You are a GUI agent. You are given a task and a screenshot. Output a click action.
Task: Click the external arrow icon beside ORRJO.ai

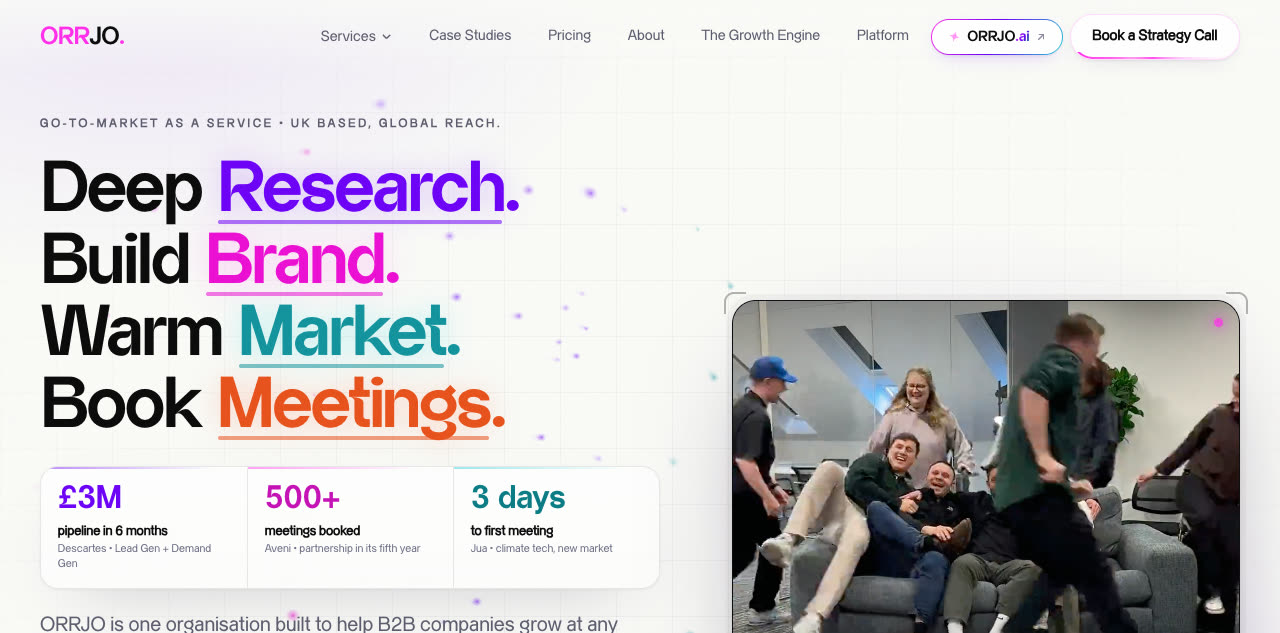pyautogui.click(x=1041, y=37)
